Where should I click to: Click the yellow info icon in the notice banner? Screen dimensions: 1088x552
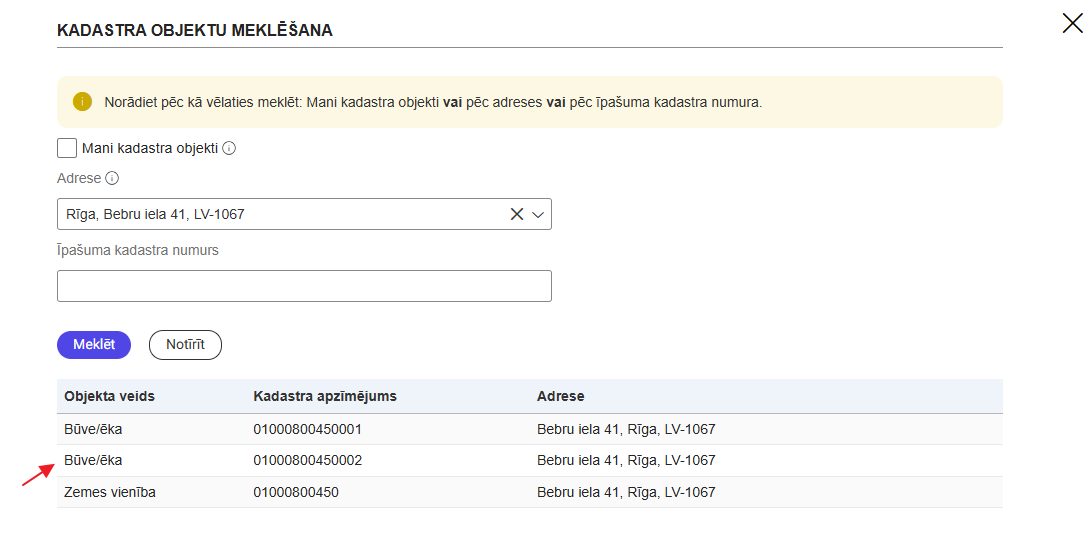point(82,102)
